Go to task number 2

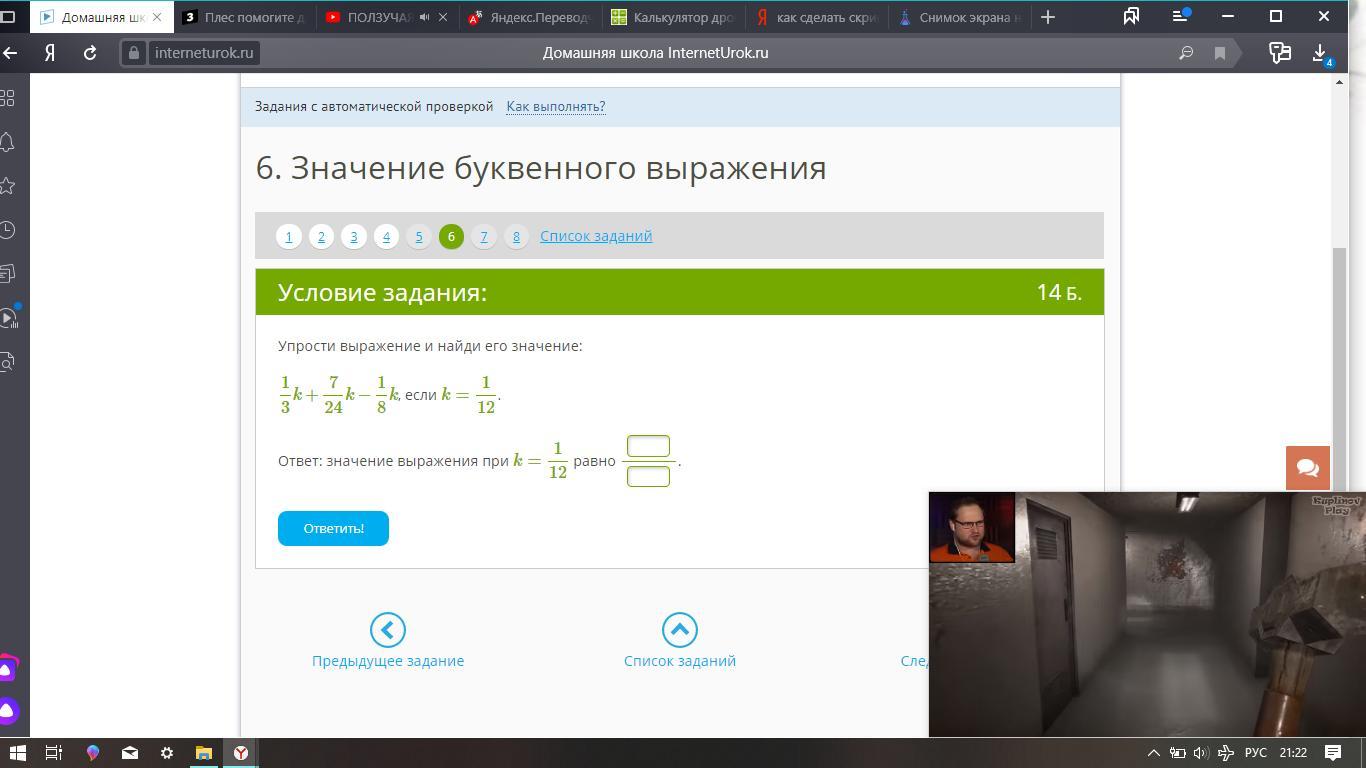(x=321, y=236)
